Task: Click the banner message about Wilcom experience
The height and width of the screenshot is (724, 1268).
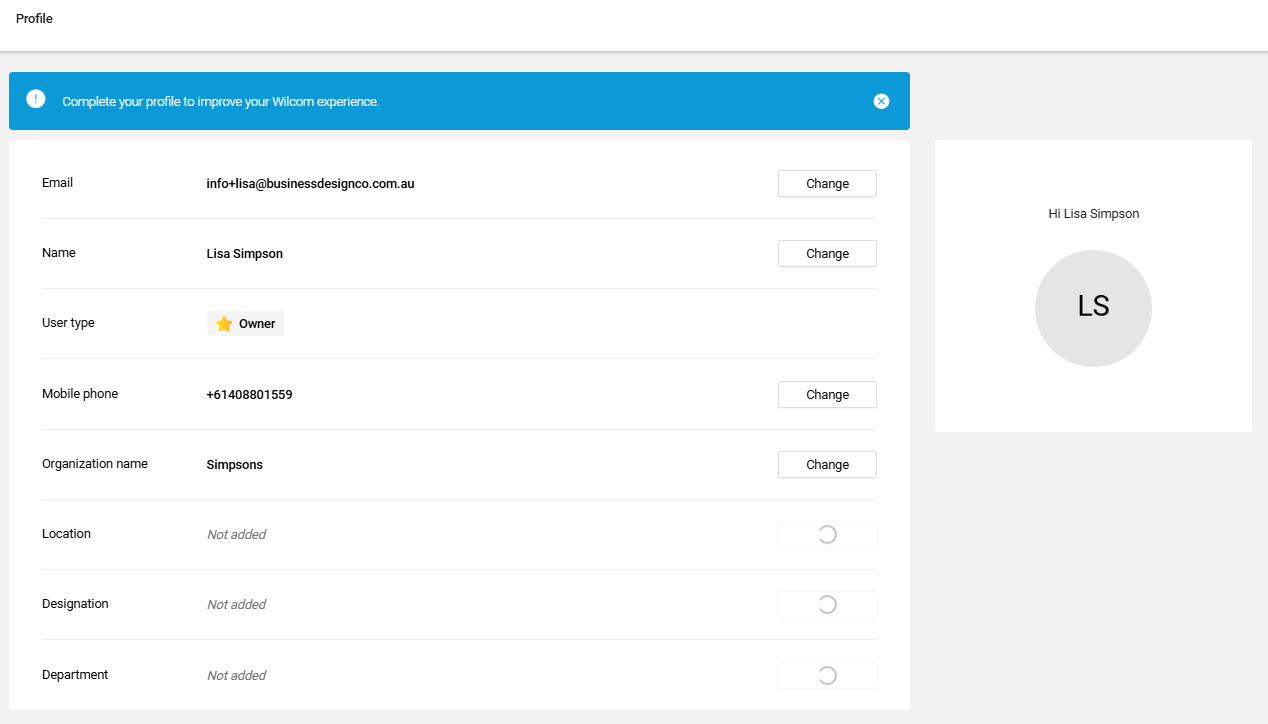Action: pyautogui.click(x=221, y=102)
